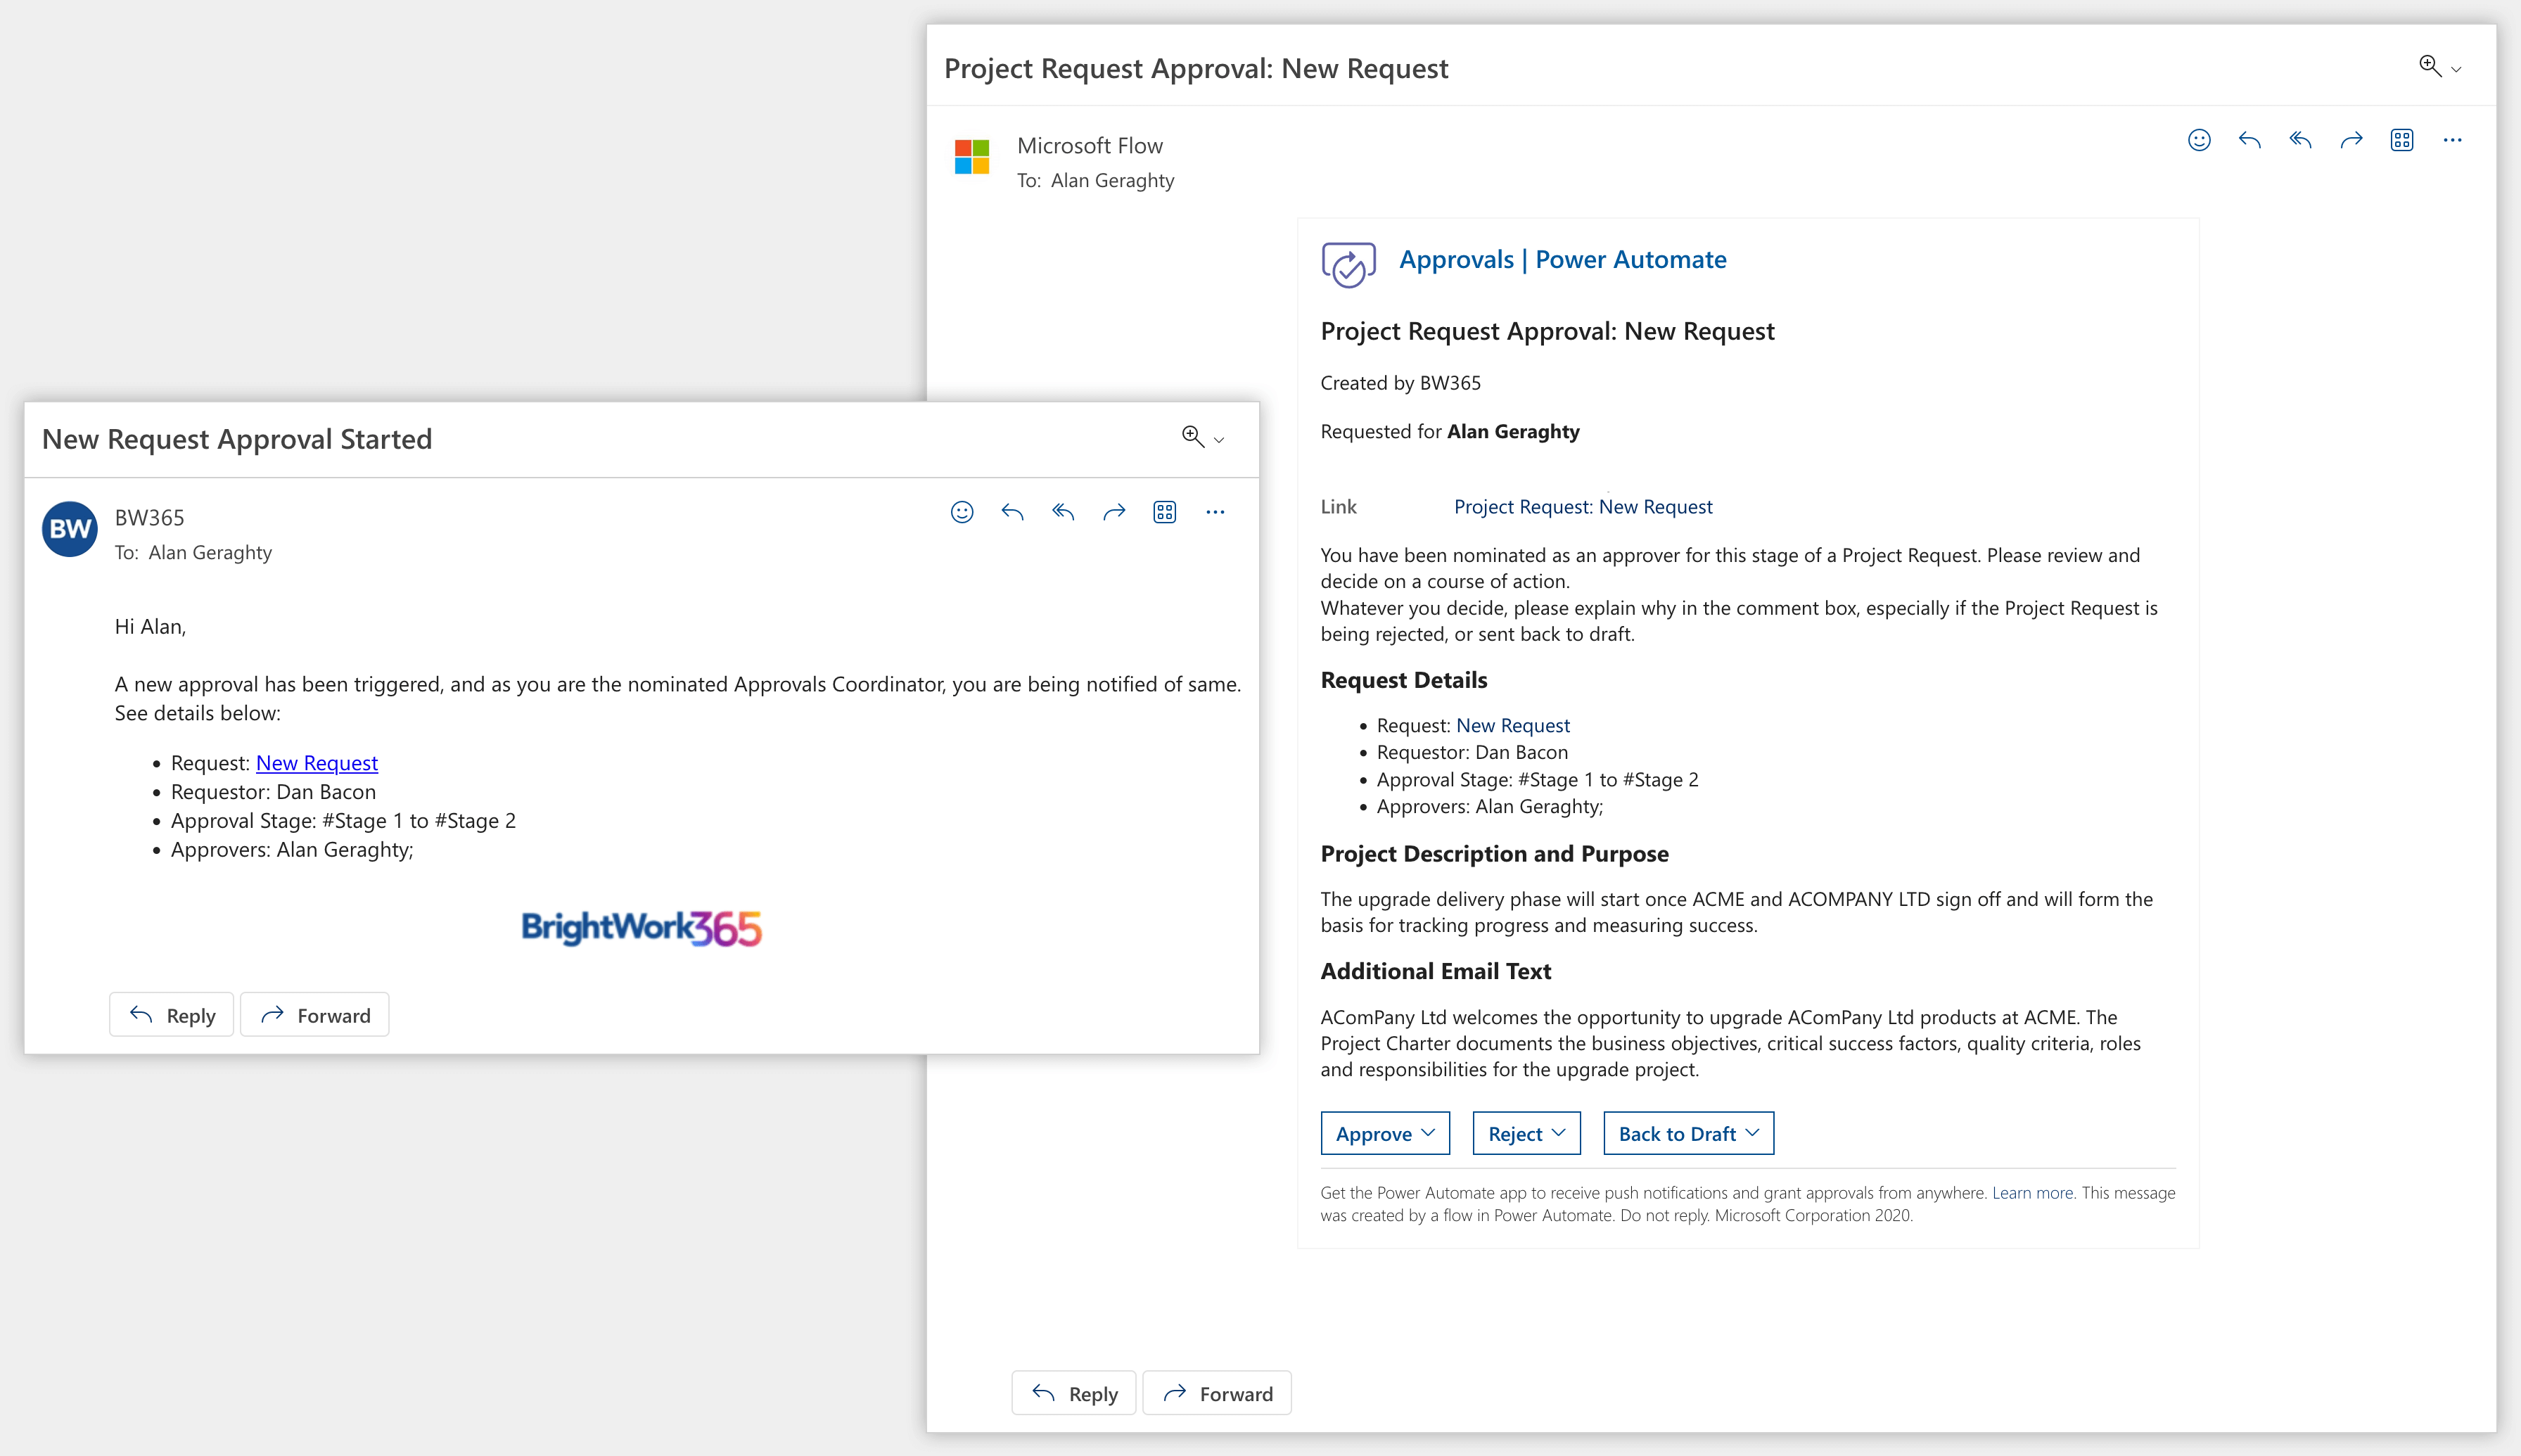Open more actions ellipsis in Microsoft Flow email
The height and width of the screenshot is (1456, 2521).
[x=2452, y=140]
